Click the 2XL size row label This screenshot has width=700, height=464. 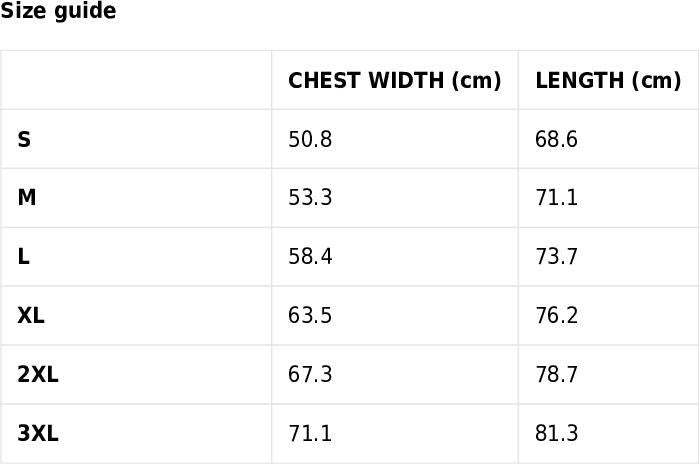pyautogui.click(x=38, y=375)
